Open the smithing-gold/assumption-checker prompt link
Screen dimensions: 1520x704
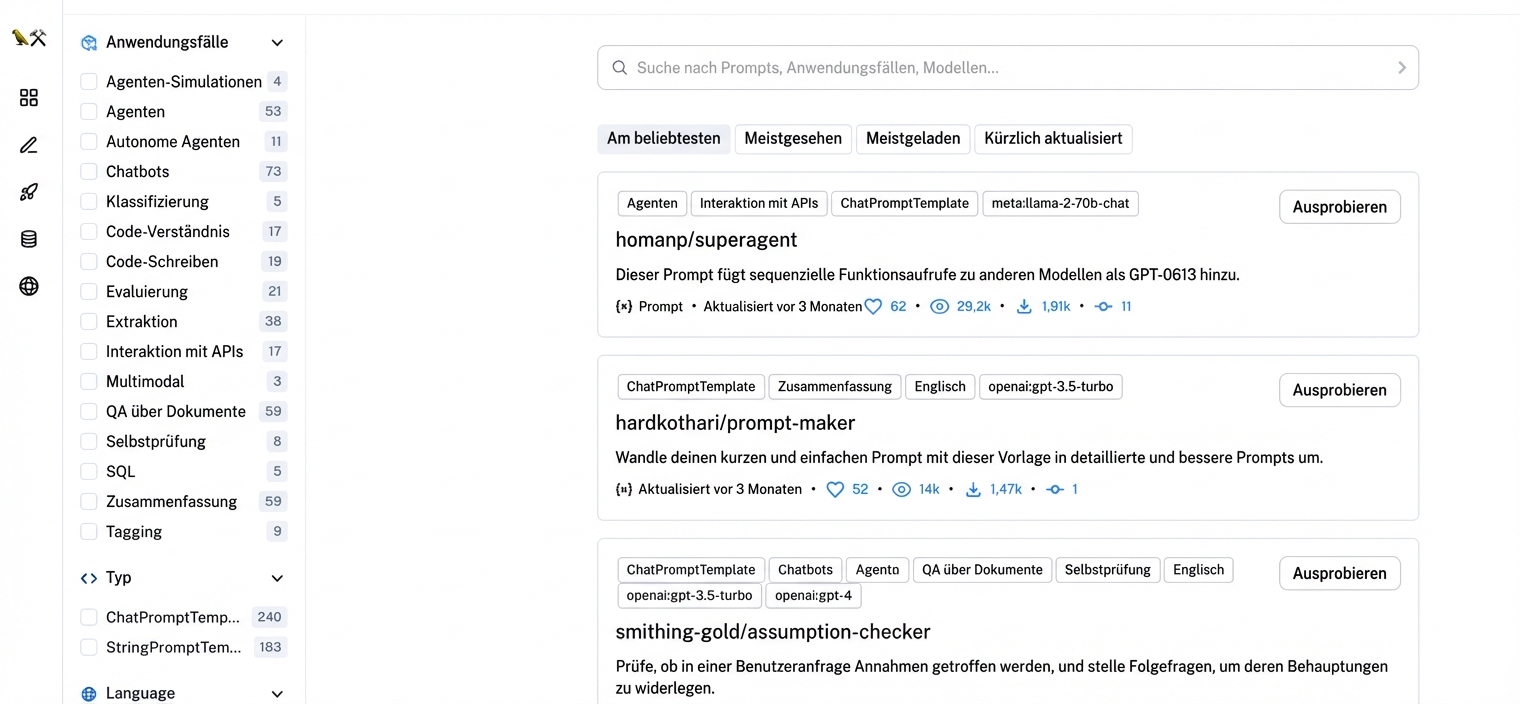tap(773, 632)
